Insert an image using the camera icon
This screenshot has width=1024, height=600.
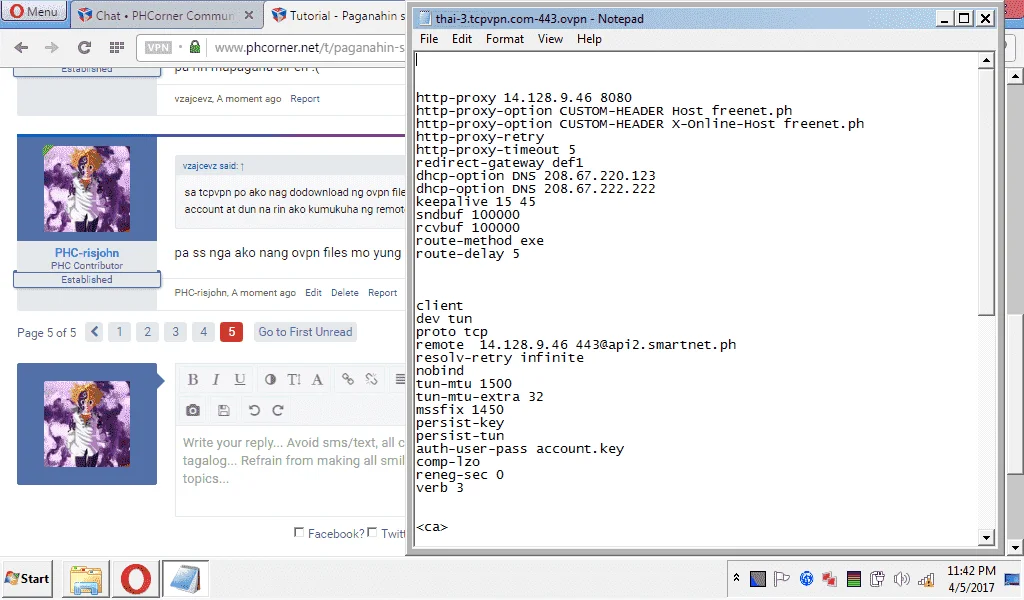coord(193,410)
